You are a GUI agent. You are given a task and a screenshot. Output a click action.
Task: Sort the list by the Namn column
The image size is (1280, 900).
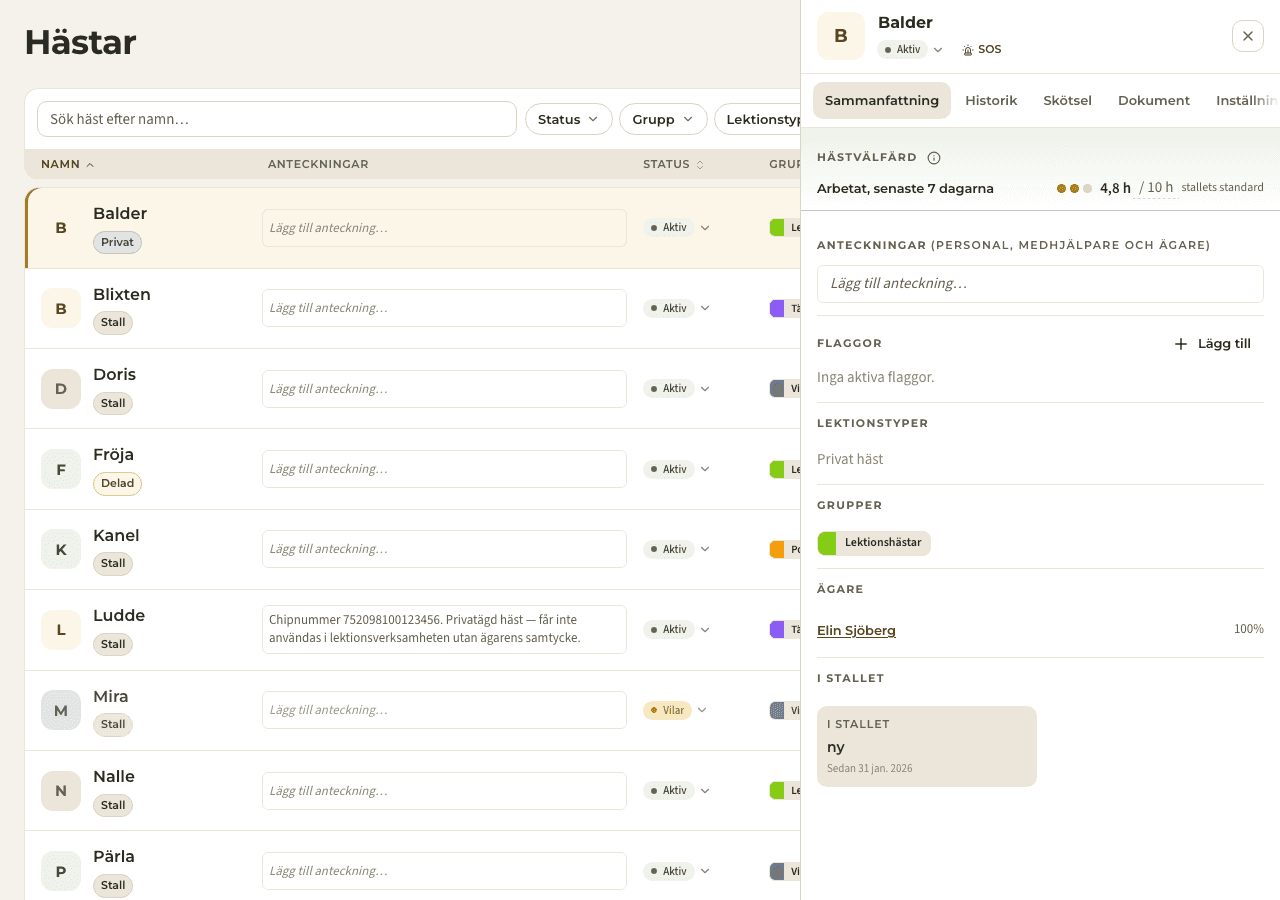click(68, 164)
